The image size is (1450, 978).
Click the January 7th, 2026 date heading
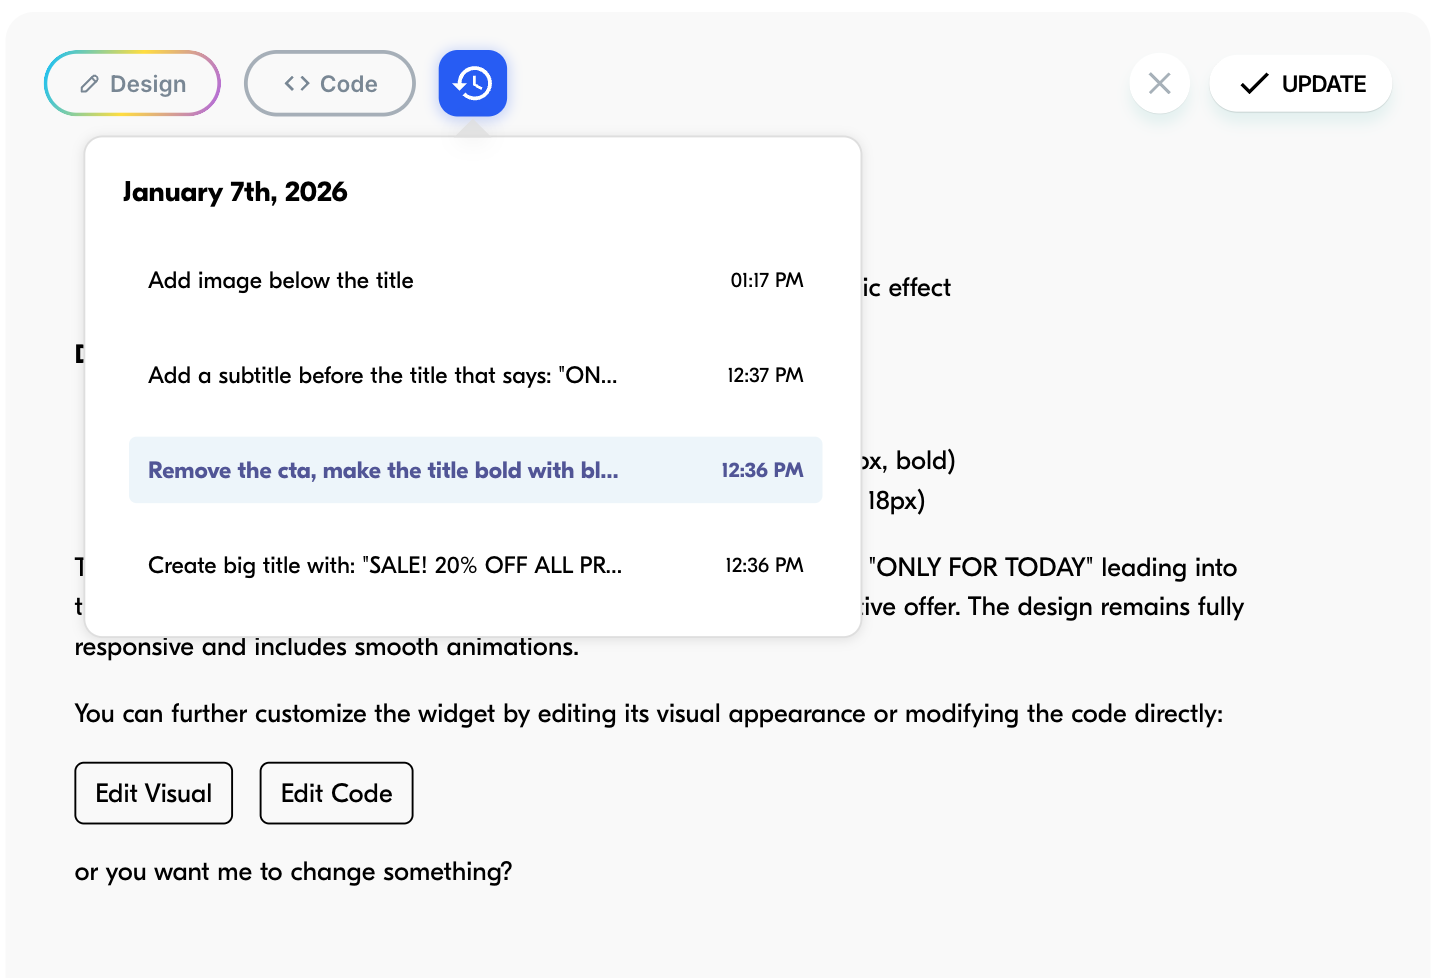click(235, 192)
